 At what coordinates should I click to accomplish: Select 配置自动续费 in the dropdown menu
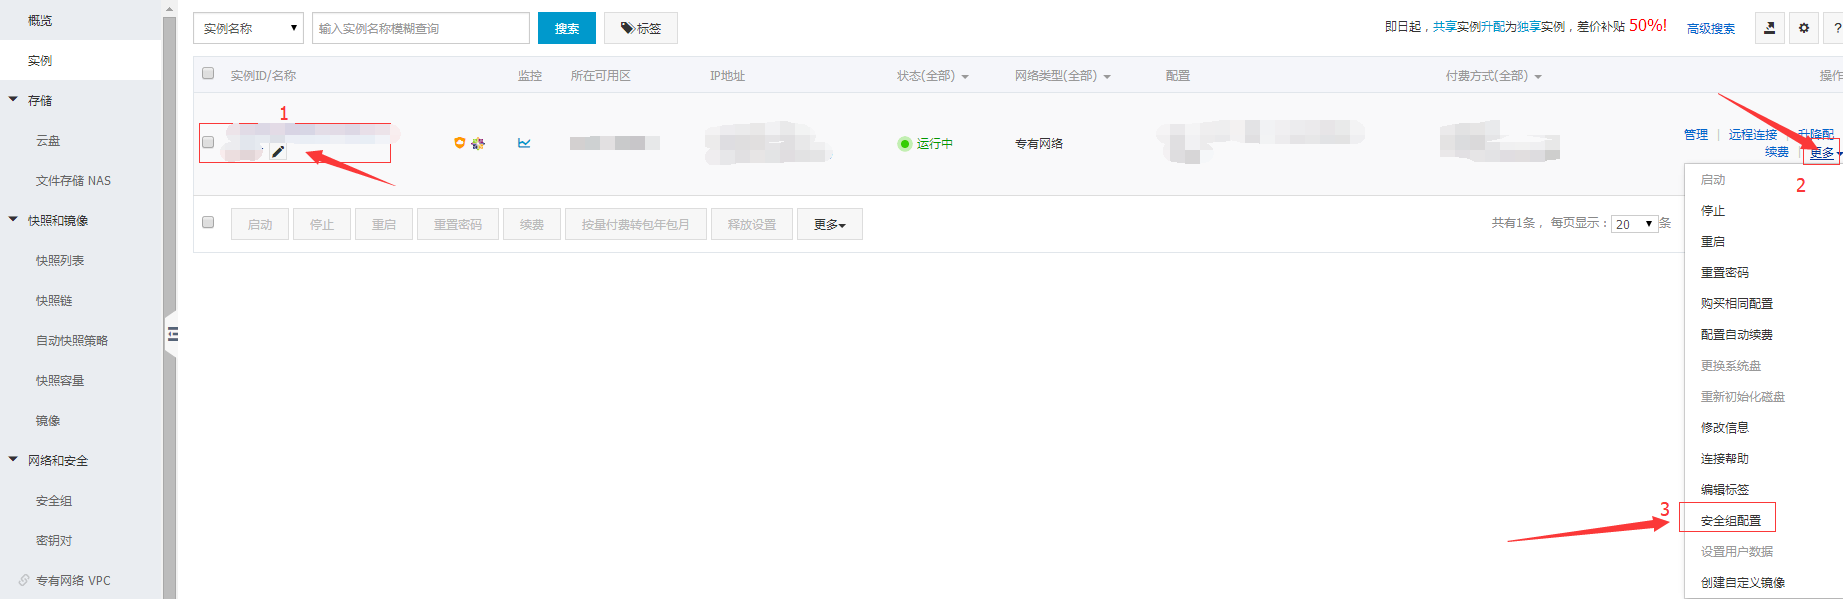point(1737,335)
